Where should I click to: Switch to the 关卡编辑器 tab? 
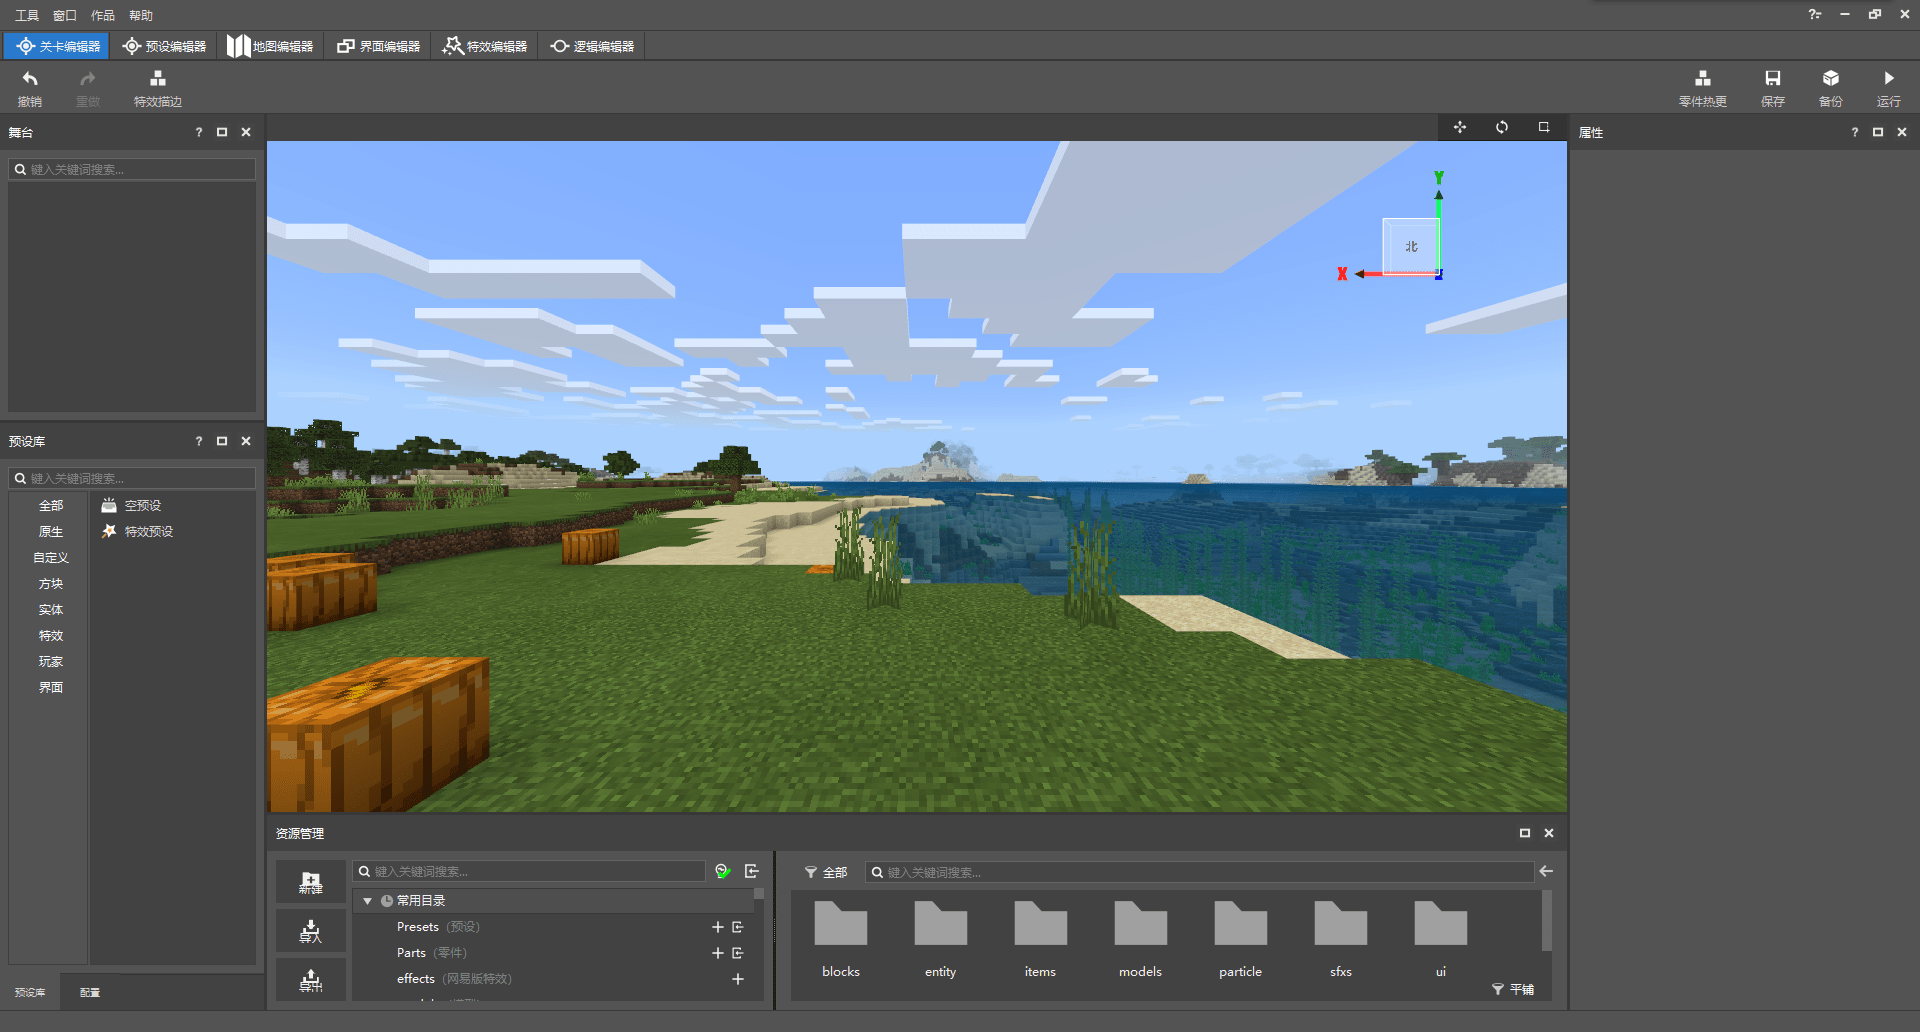58,46
